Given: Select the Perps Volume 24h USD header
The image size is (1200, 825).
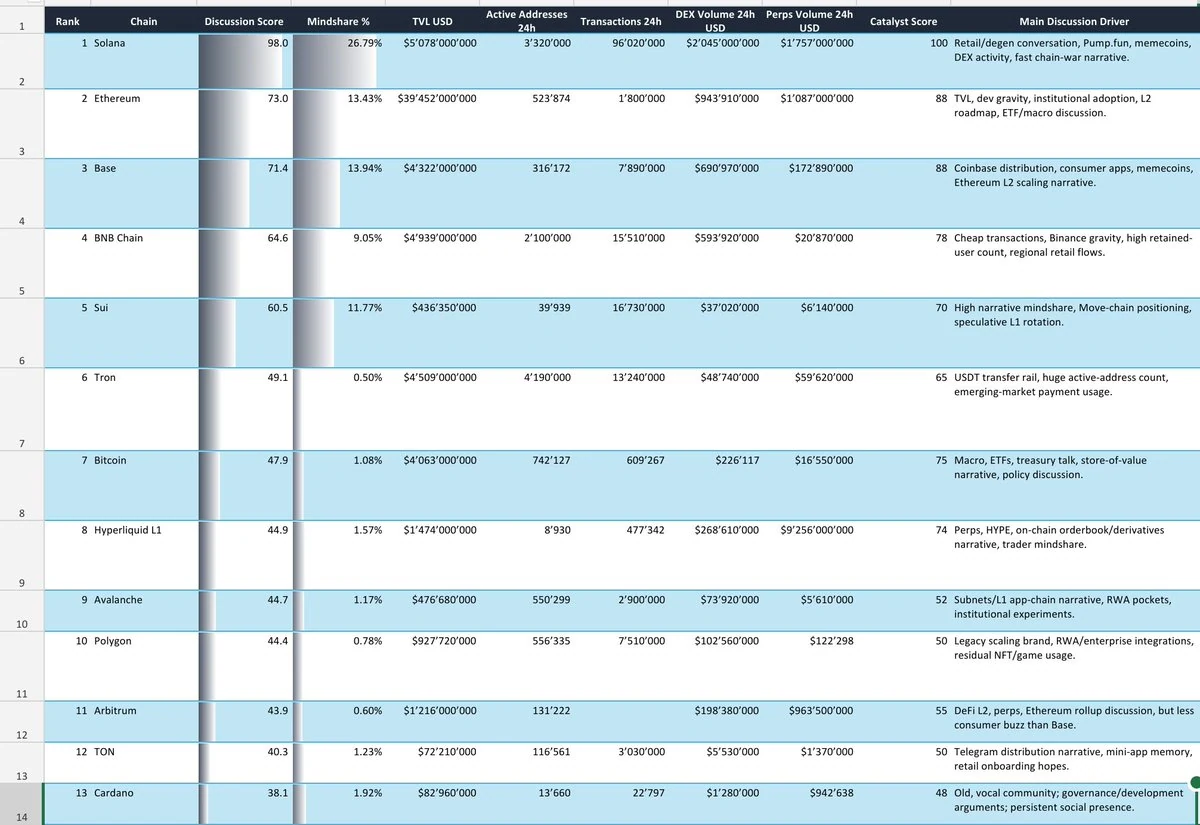Looking at the screenshot, I should pyautogui.click(x=810, y=21).
